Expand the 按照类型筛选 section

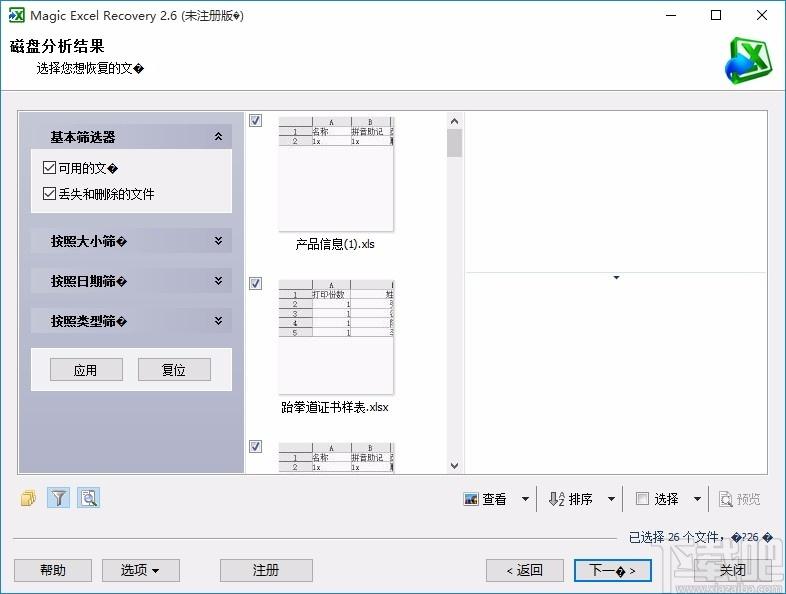point(219,321)
